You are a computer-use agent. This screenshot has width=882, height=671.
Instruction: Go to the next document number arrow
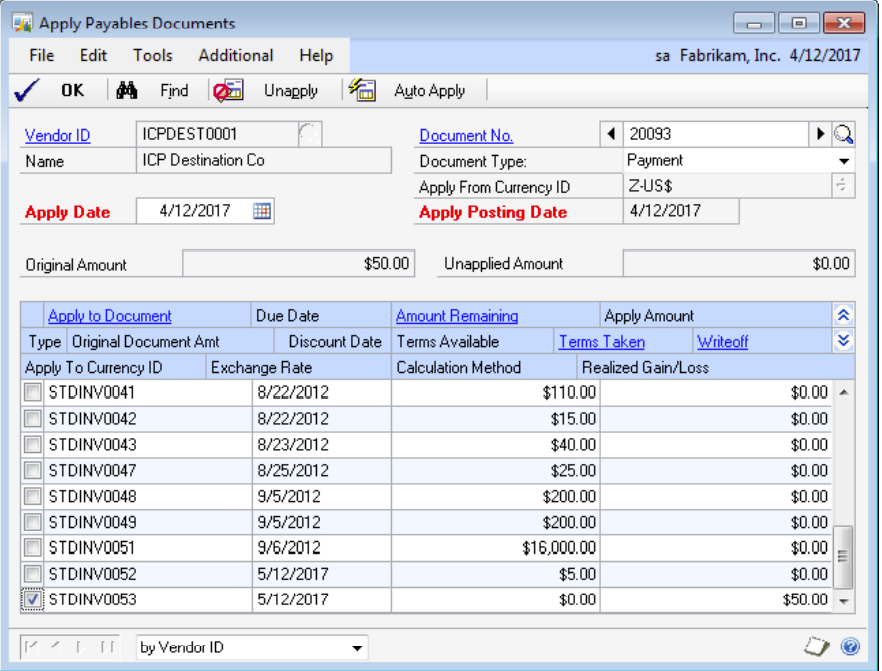point(821,135)
